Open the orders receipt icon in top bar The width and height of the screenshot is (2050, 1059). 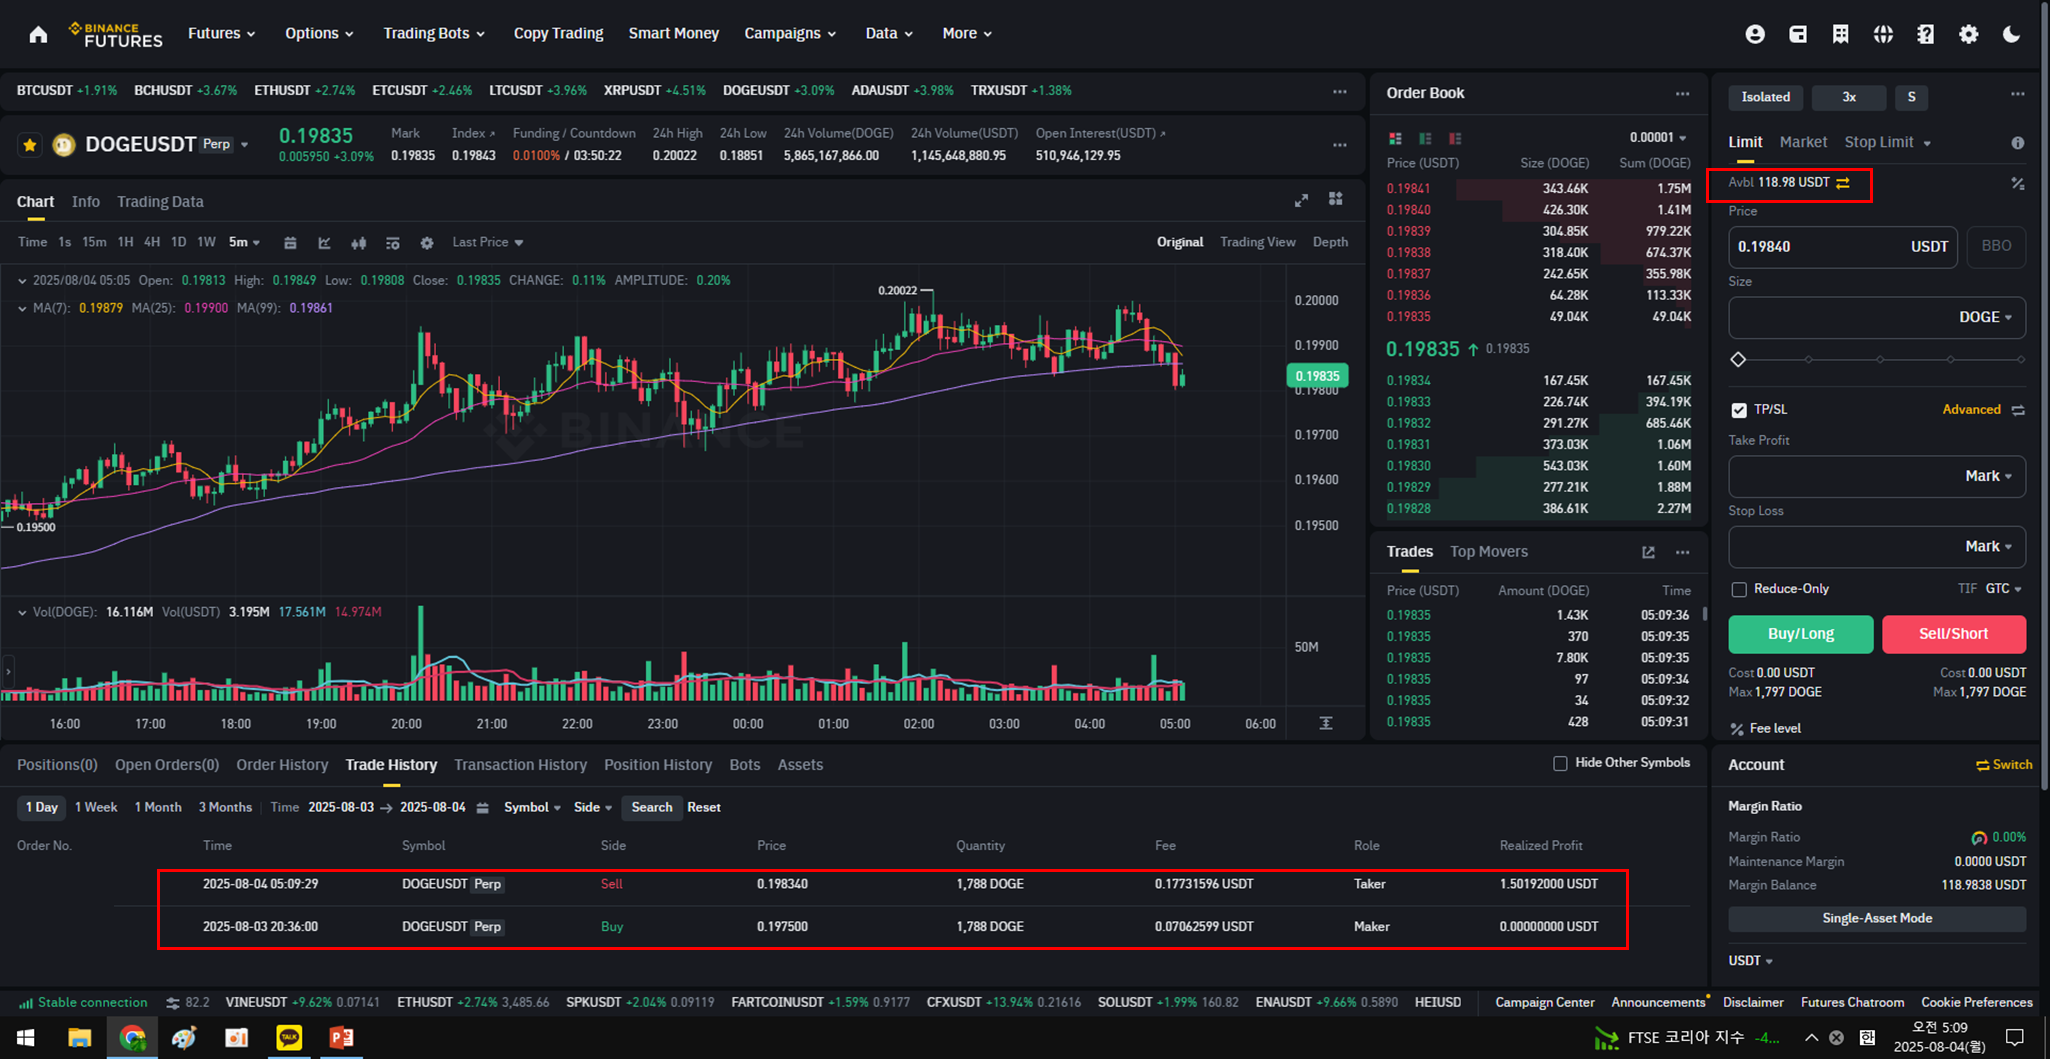(x=1840, y=34)
